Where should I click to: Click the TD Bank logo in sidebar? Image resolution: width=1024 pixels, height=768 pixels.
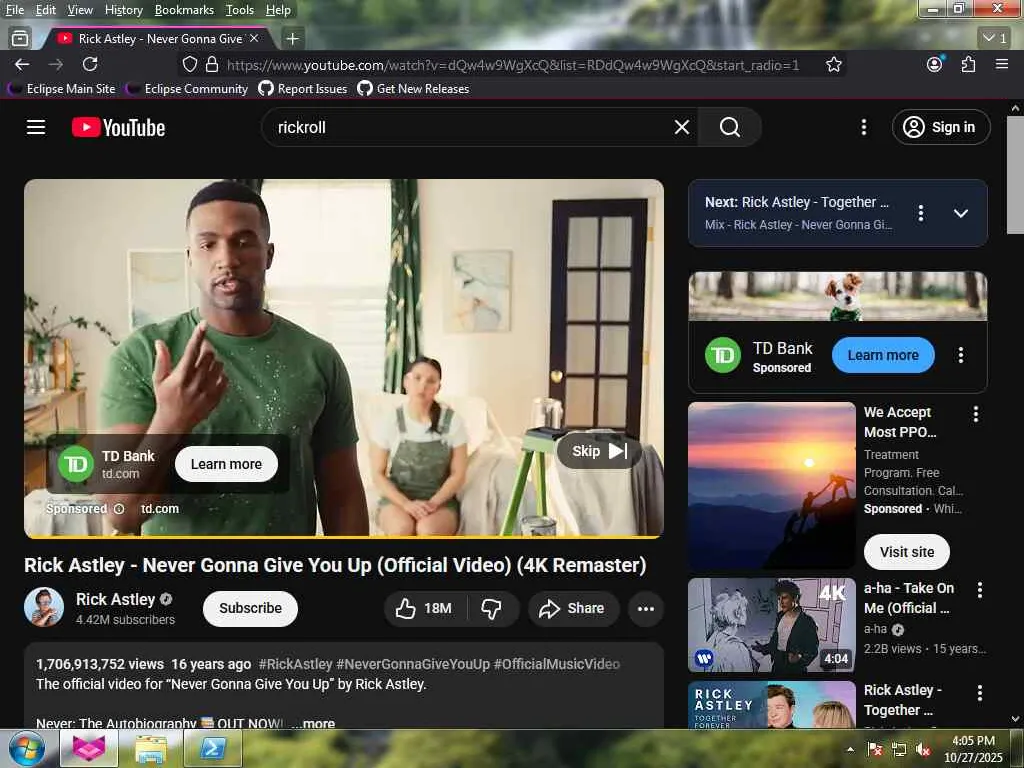(x=723, y=355)
